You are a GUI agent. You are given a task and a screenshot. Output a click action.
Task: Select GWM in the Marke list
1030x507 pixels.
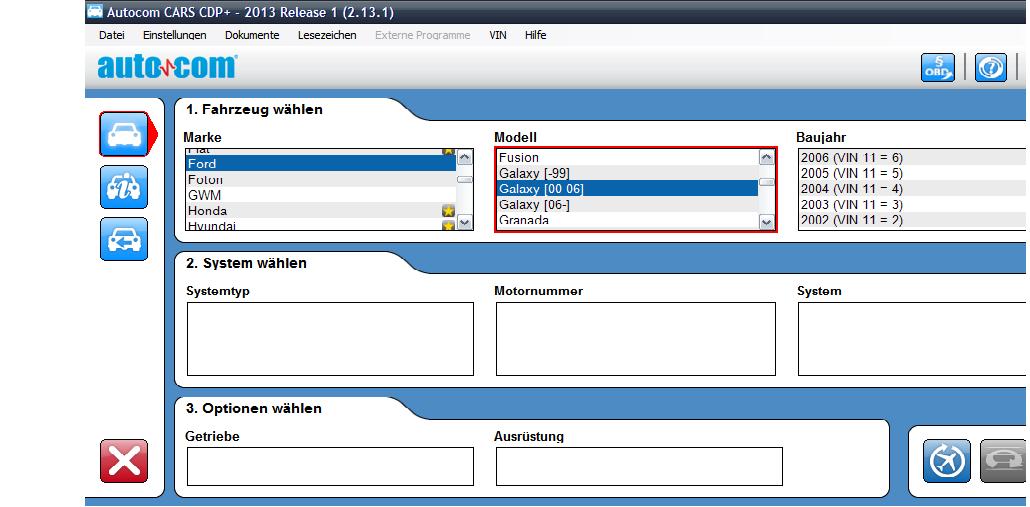click(x=321, y=195)
